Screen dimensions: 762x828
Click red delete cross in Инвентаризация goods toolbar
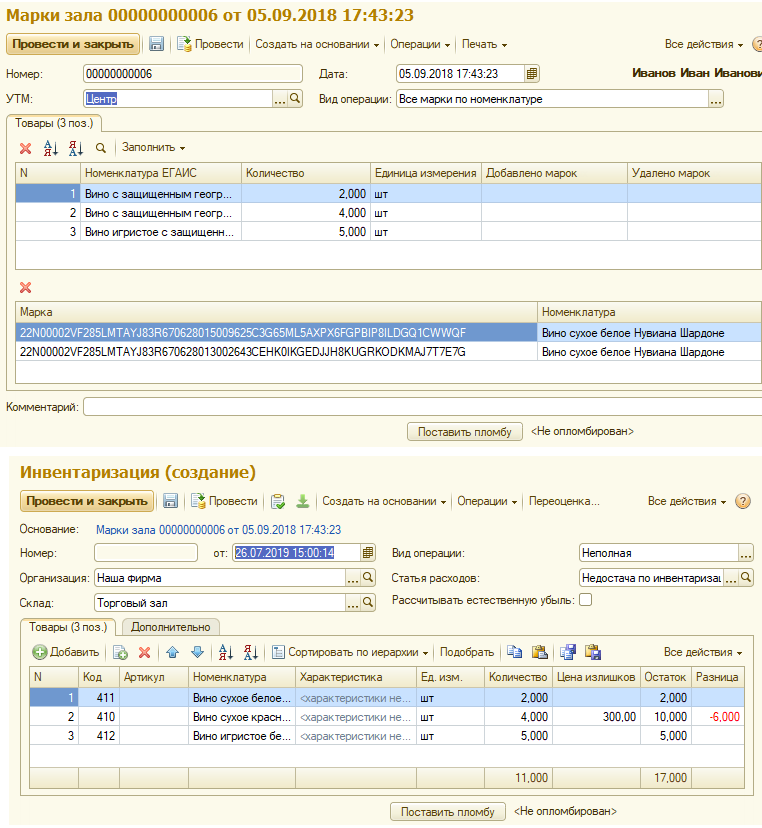pyautogui.click(x=144, y=652)
